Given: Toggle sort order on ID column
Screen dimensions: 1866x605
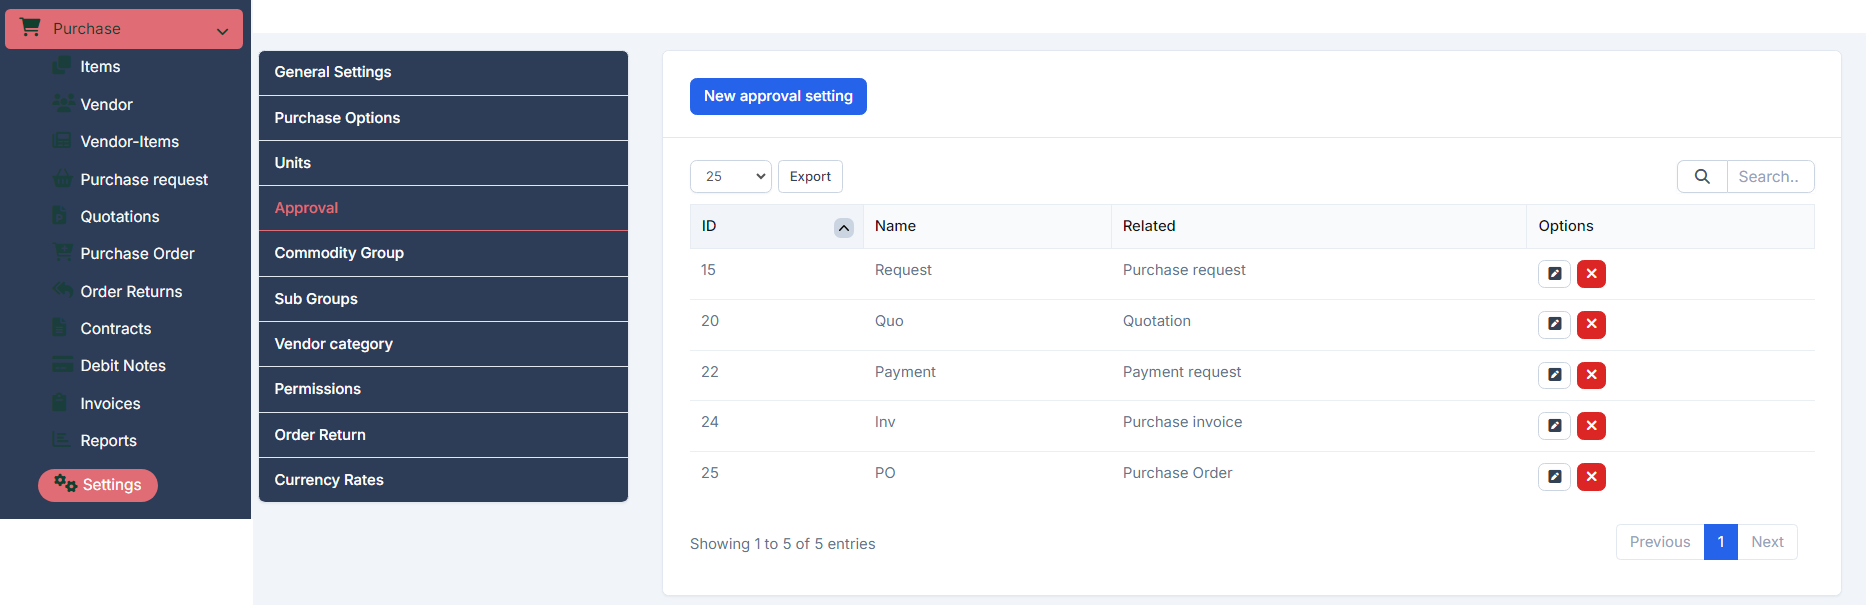Looking at the screenshot, I should click(843, 228).
